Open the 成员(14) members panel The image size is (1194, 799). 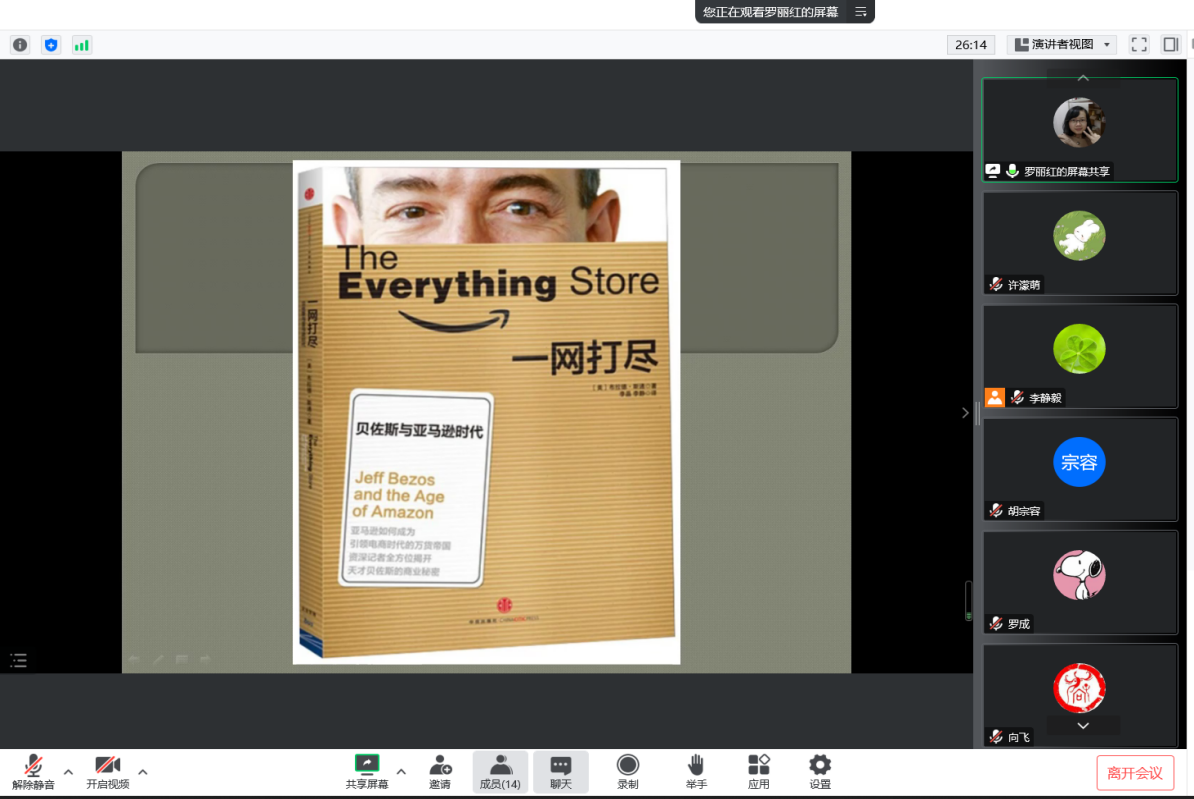(500, 772)
